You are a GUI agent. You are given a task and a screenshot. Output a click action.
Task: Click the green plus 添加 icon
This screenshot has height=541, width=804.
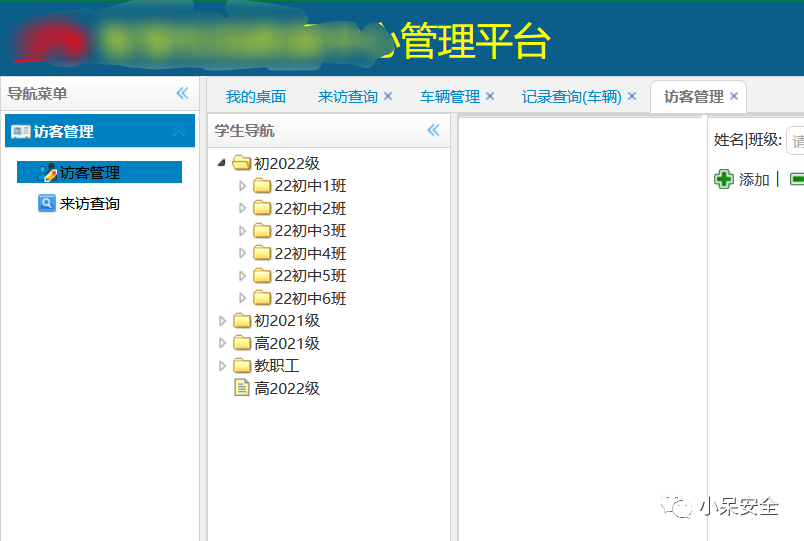pyautogui.click(x=724, y=179)
